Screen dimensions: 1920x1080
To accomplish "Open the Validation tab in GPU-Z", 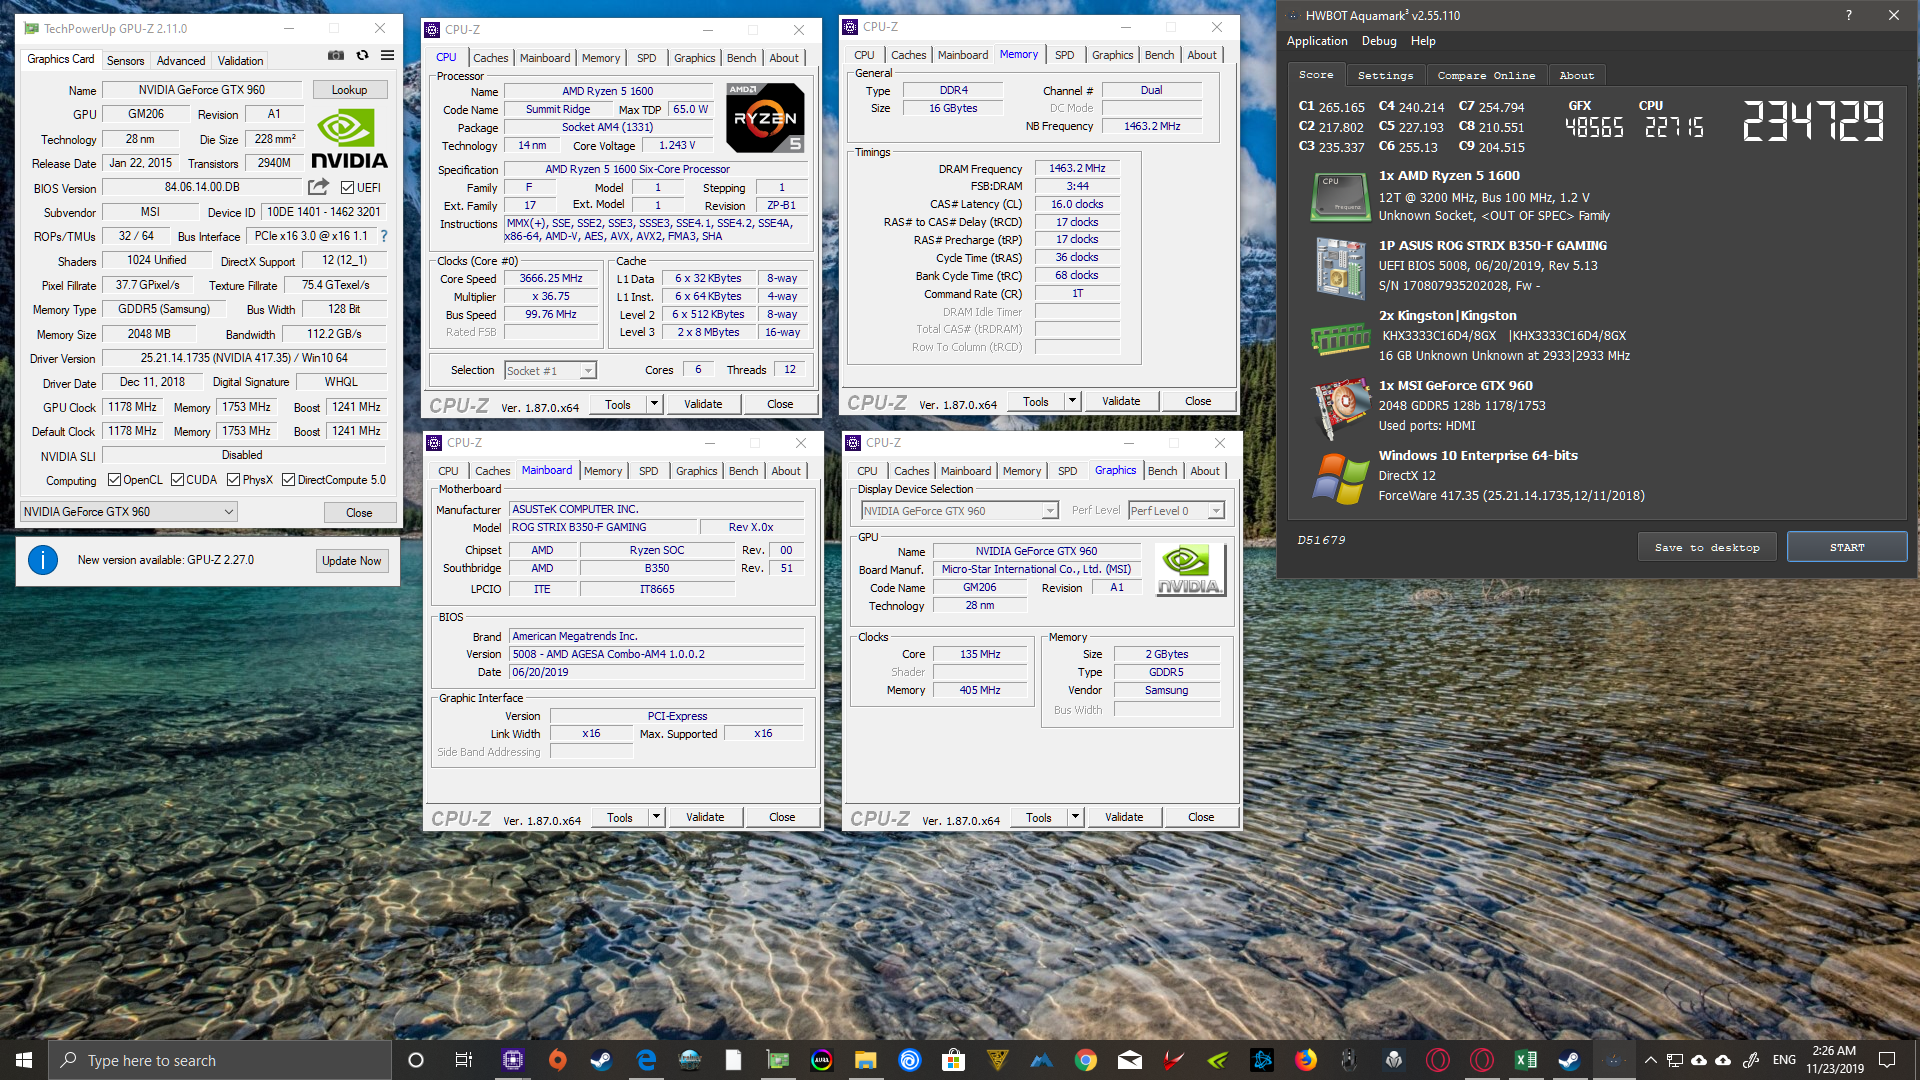I will tap(241, 61).
